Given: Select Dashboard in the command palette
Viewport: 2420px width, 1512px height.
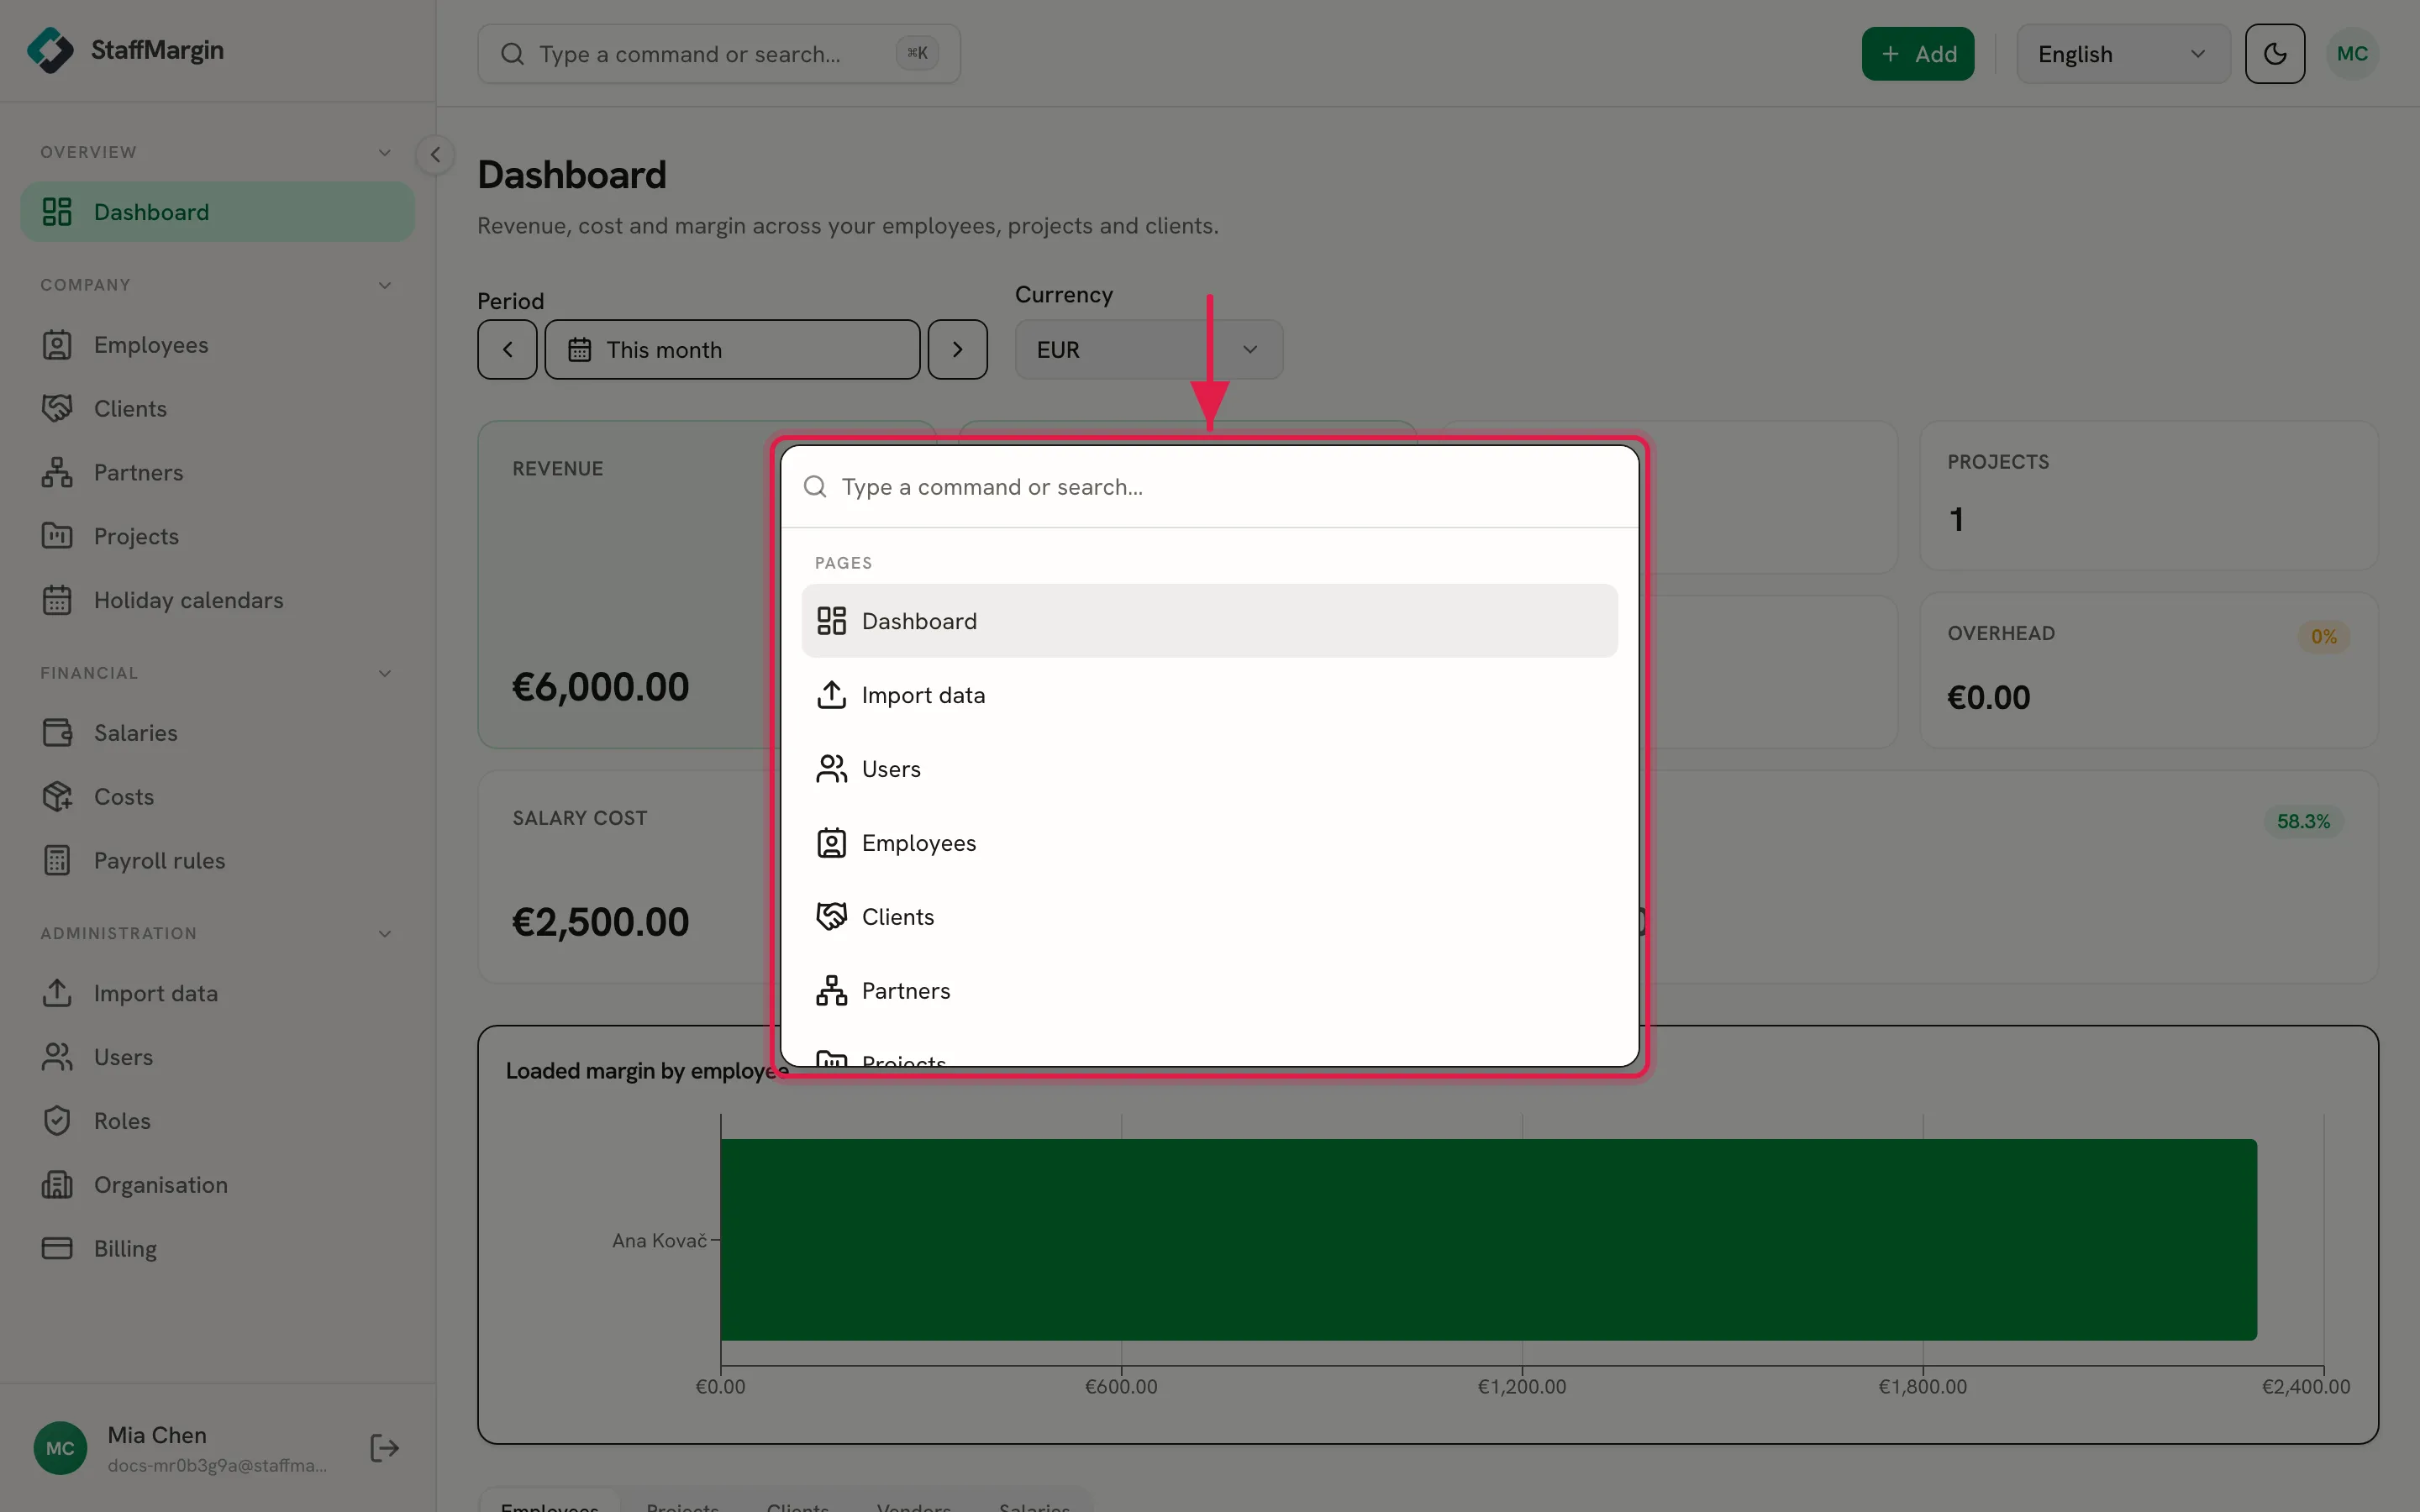Looking at the screenshot, I should (1210, 621).
